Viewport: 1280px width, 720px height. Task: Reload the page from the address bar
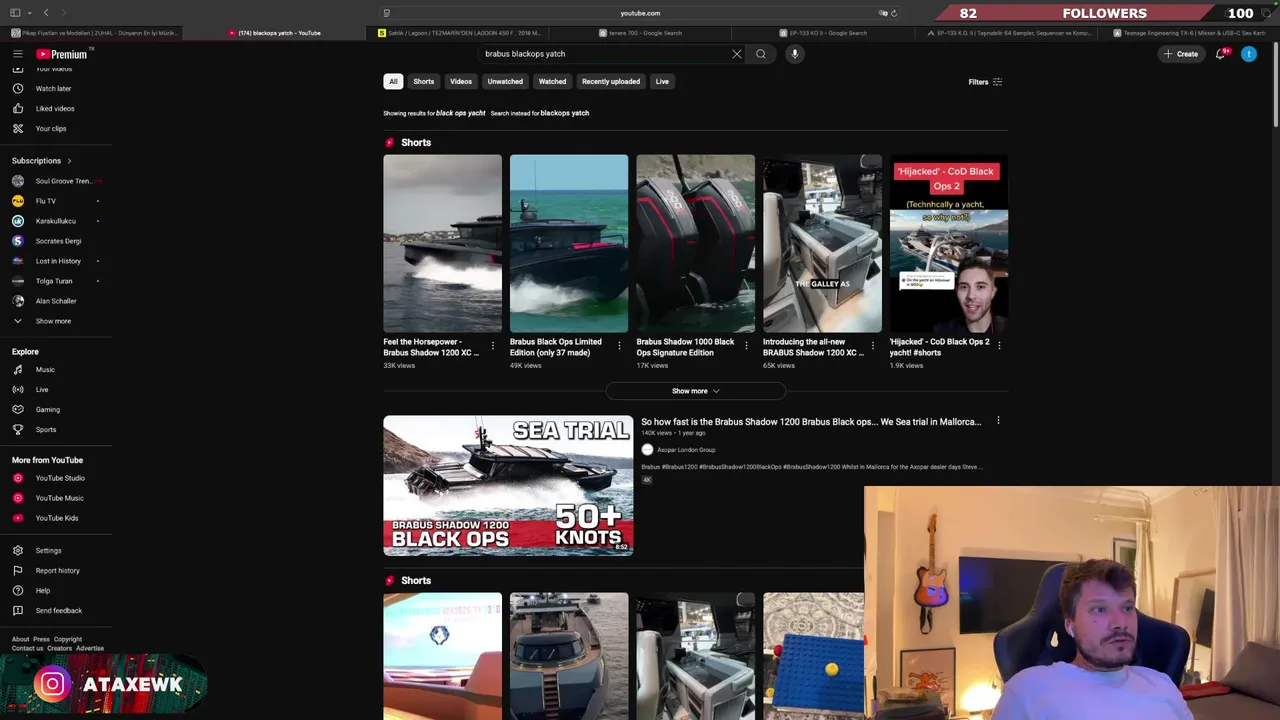[894, 13]
